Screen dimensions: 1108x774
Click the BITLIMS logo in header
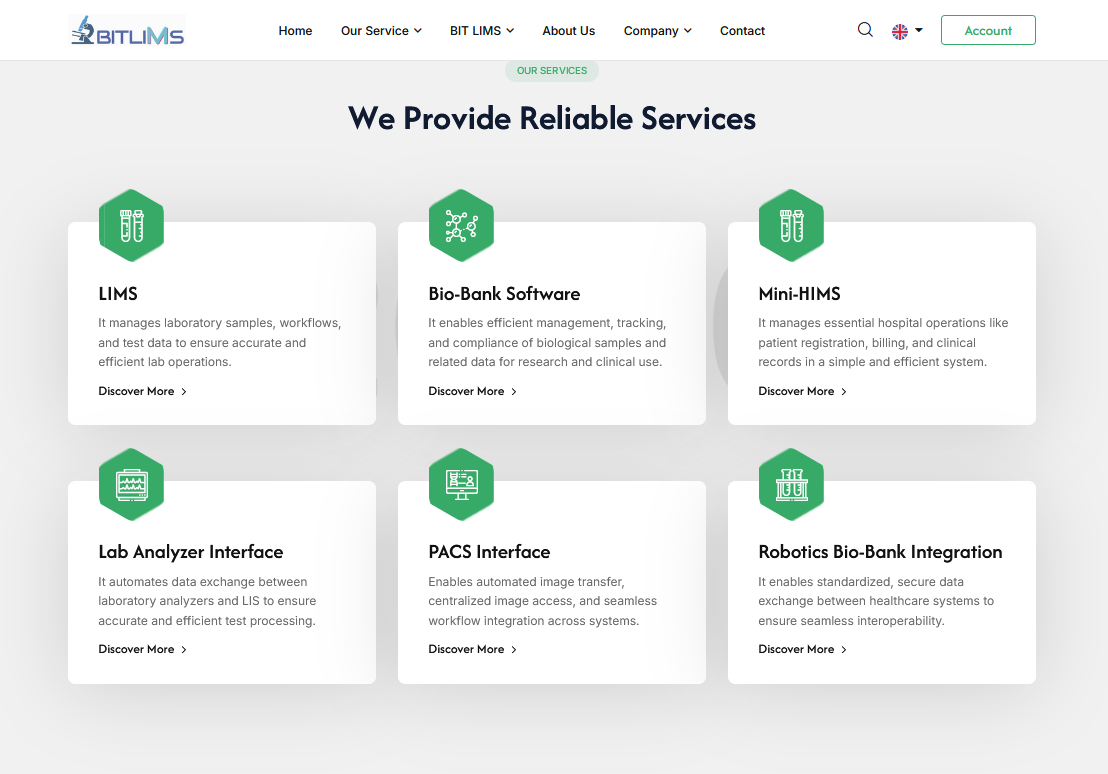tap(127, 31)
